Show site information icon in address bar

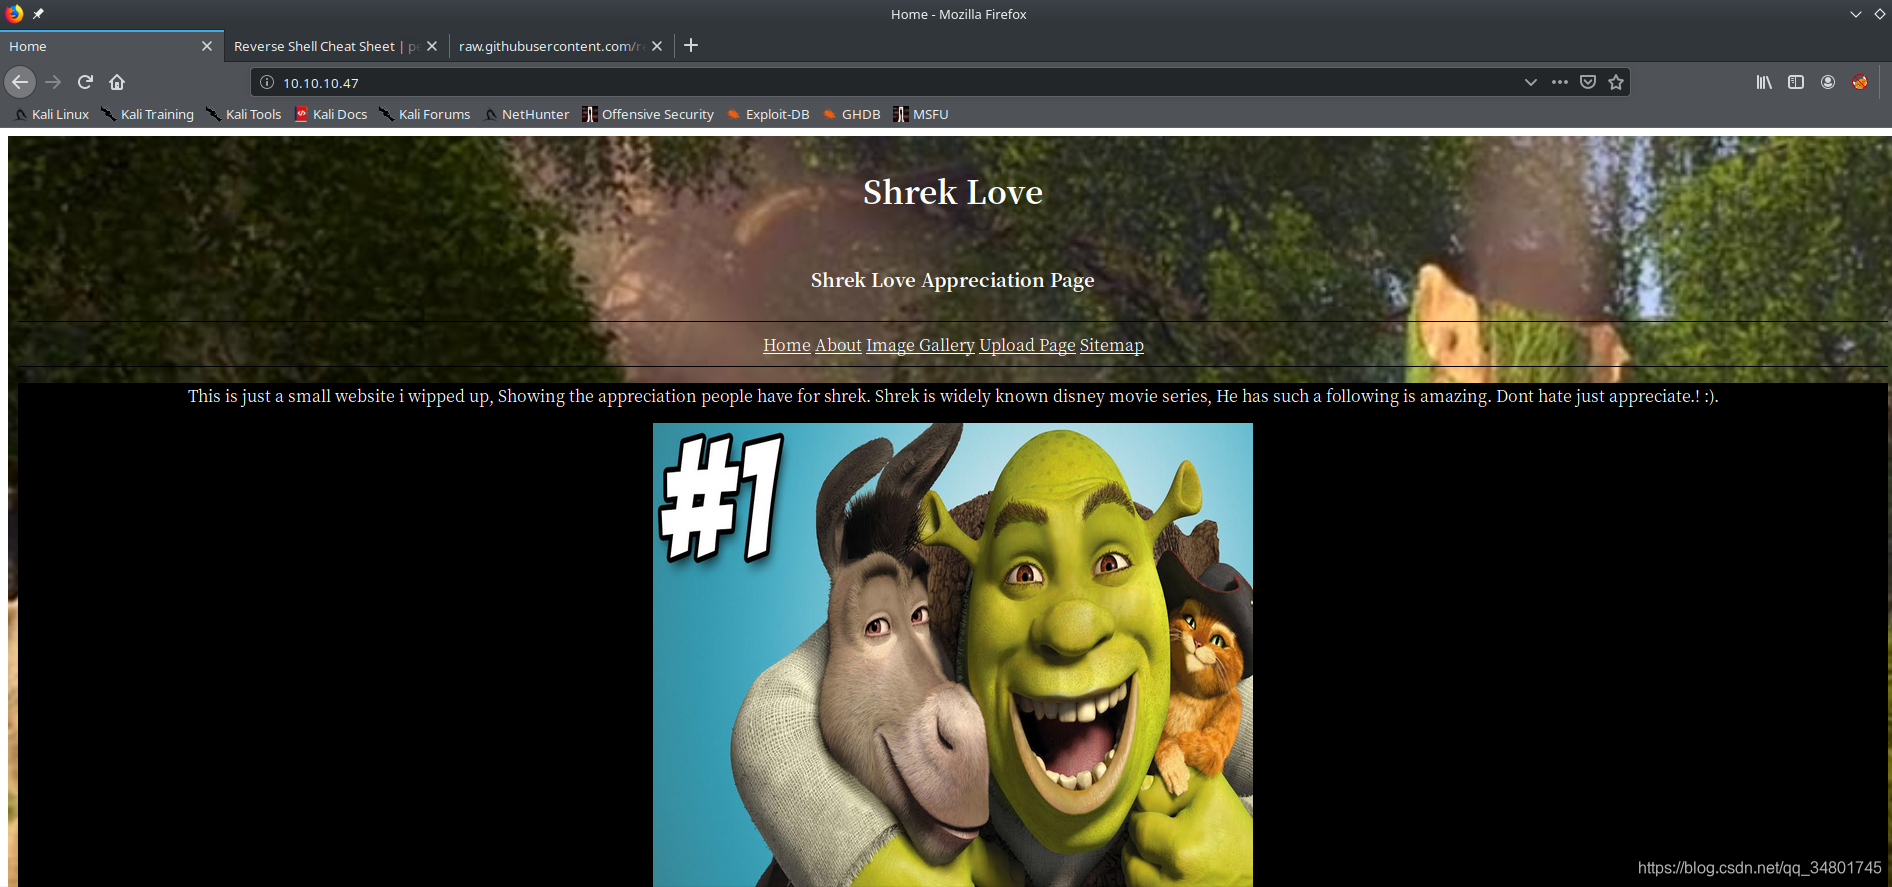pos(267,82)
